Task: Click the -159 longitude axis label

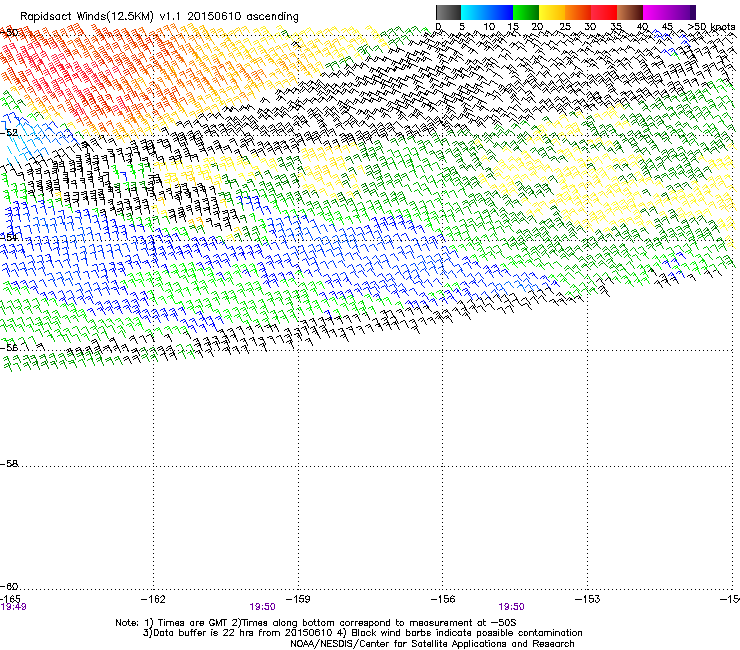Action: point(298,599)
